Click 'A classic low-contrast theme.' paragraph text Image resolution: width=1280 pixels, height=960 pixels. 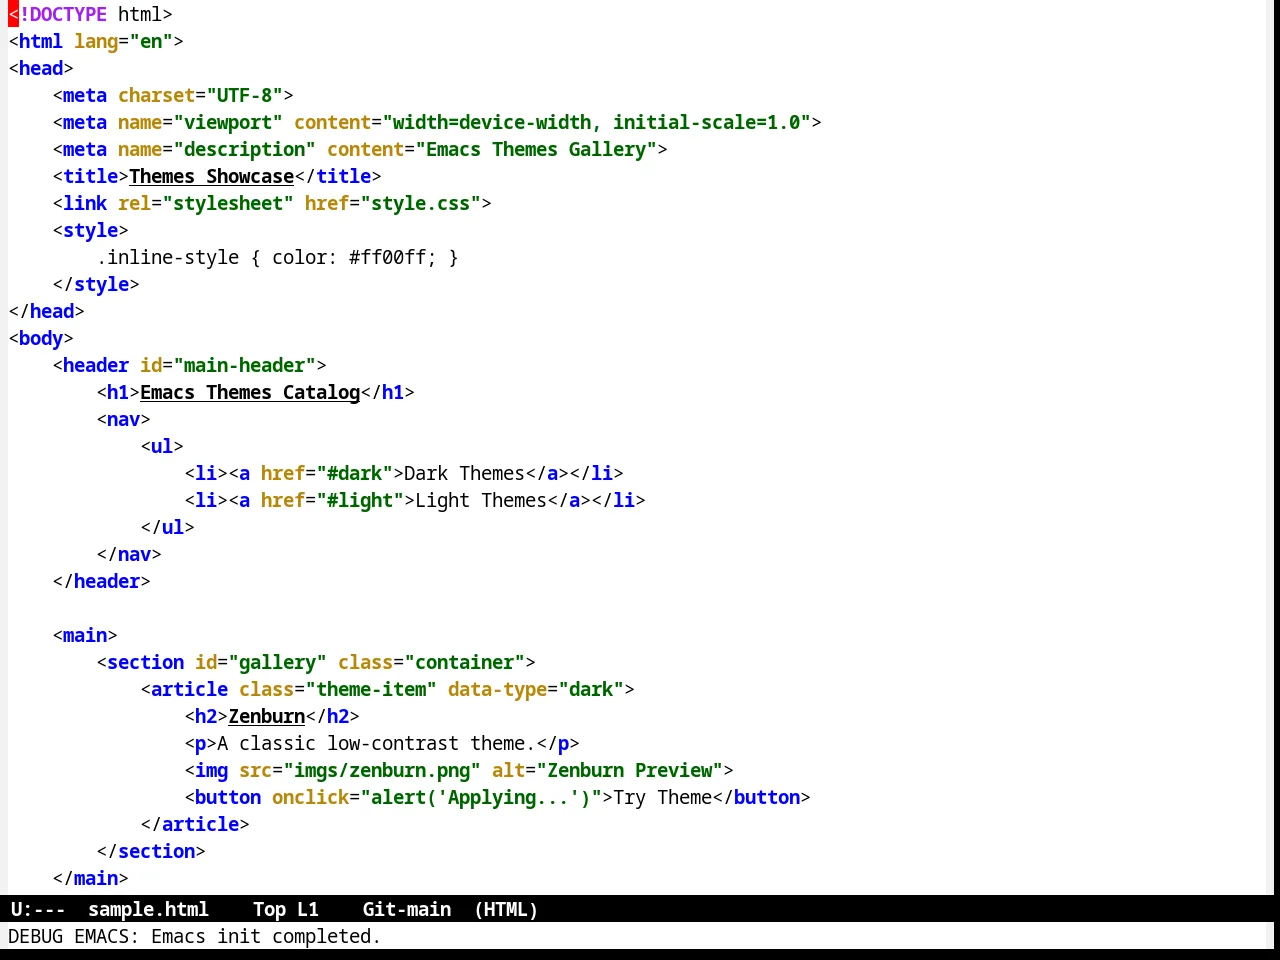pos(376,743)
